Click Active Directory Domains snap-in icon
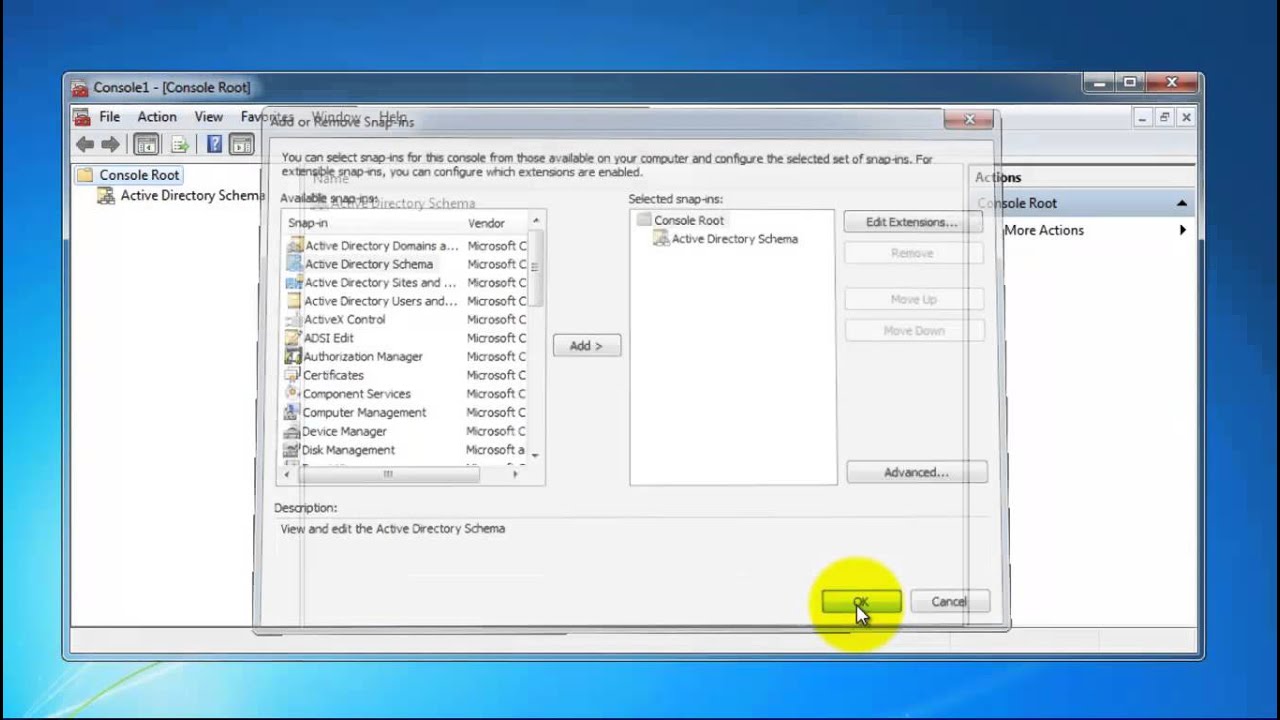Image resolution: width=1280 pixels, height=720 pixels. pos(294,245)
